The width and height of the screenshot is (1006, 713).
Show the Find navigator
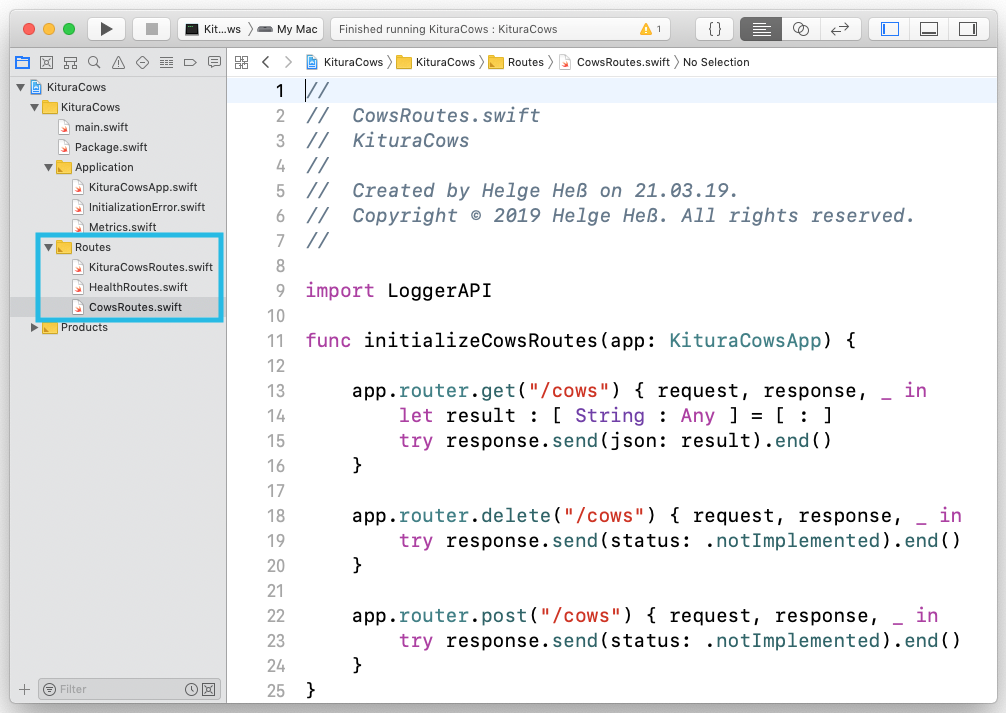(x=94, y=62)
